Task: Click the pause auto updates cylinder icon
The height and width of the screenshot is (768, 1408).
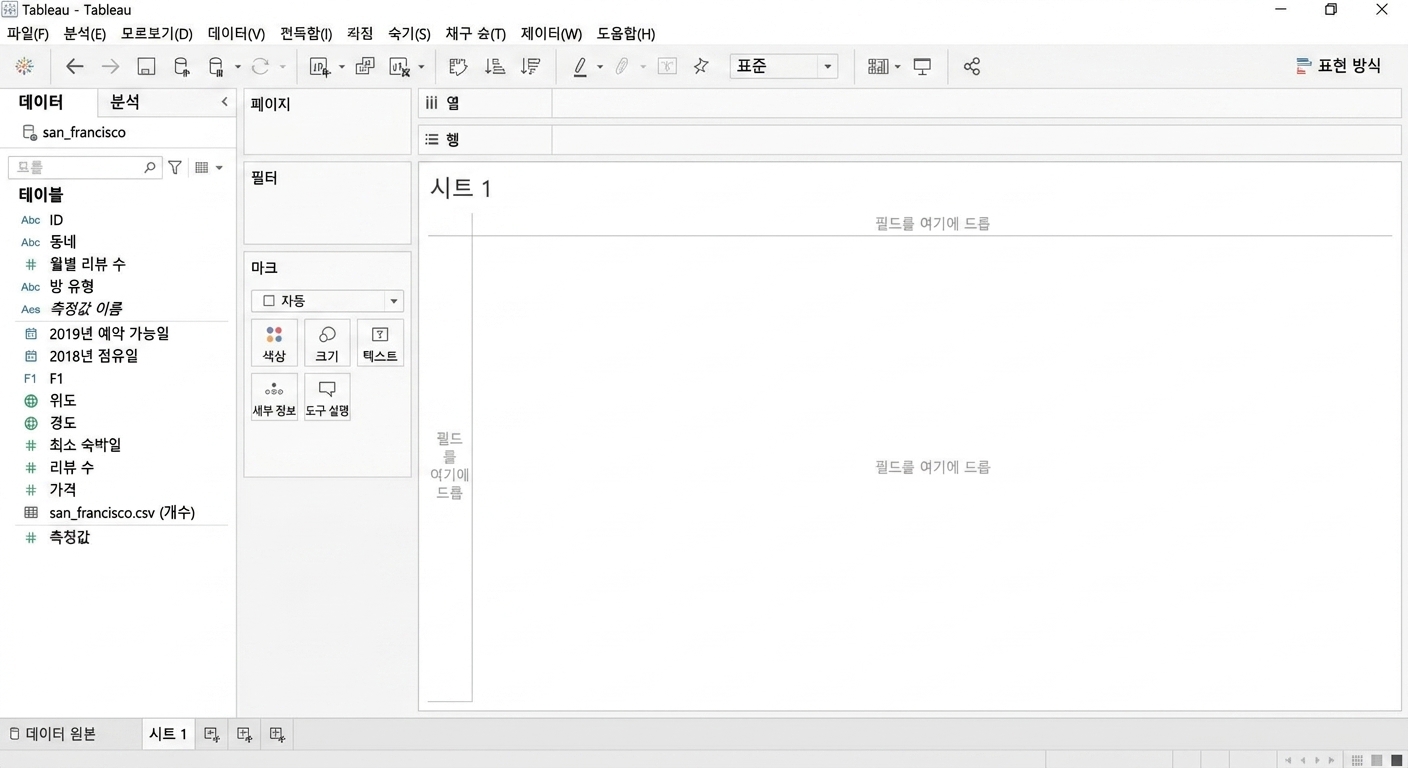Action: [215, 67]
